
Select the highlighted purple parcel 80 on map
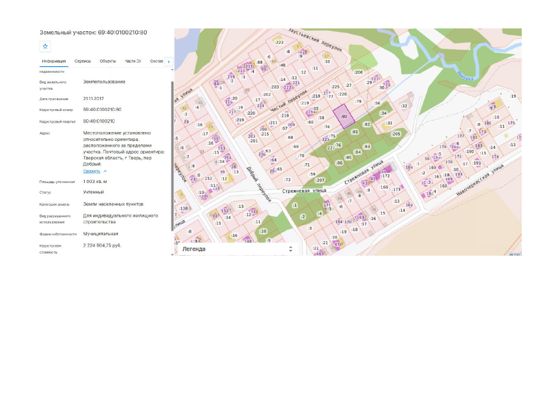[x=344, y=116]
